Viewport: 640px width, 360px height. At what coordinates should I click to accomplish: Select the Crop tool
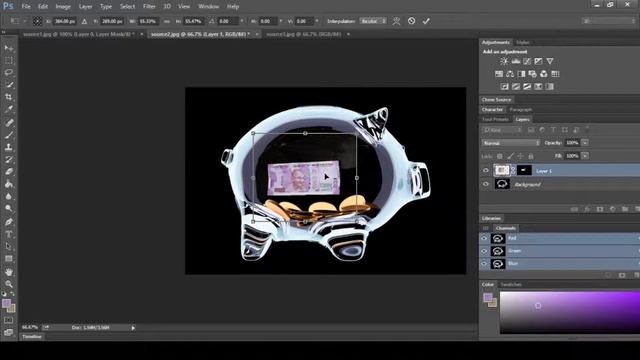coord(9,97)
